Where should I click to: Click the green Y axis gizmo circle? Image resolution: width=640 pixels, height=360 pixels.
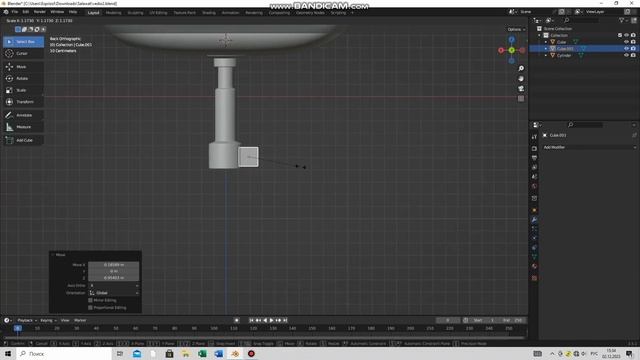[x=511, y=50]
